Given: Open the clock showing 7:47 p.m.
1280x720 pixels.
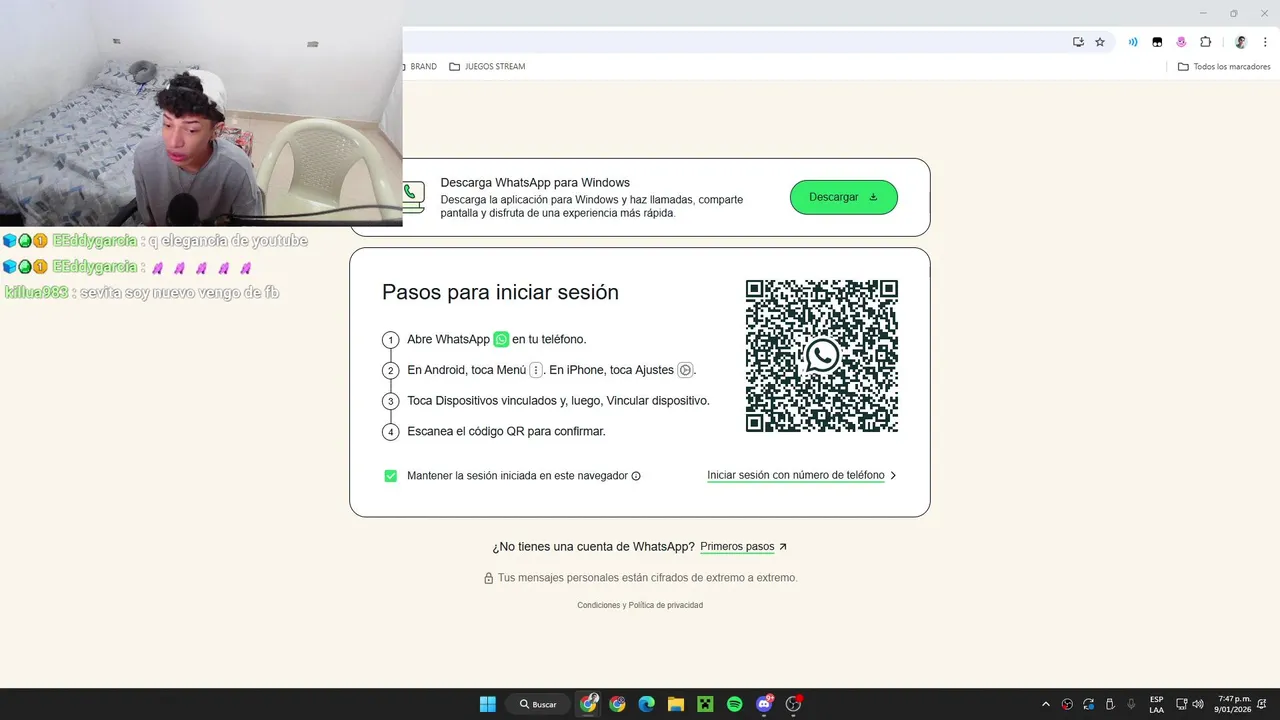Looking at the screenshot, I should coord(1234,704).
